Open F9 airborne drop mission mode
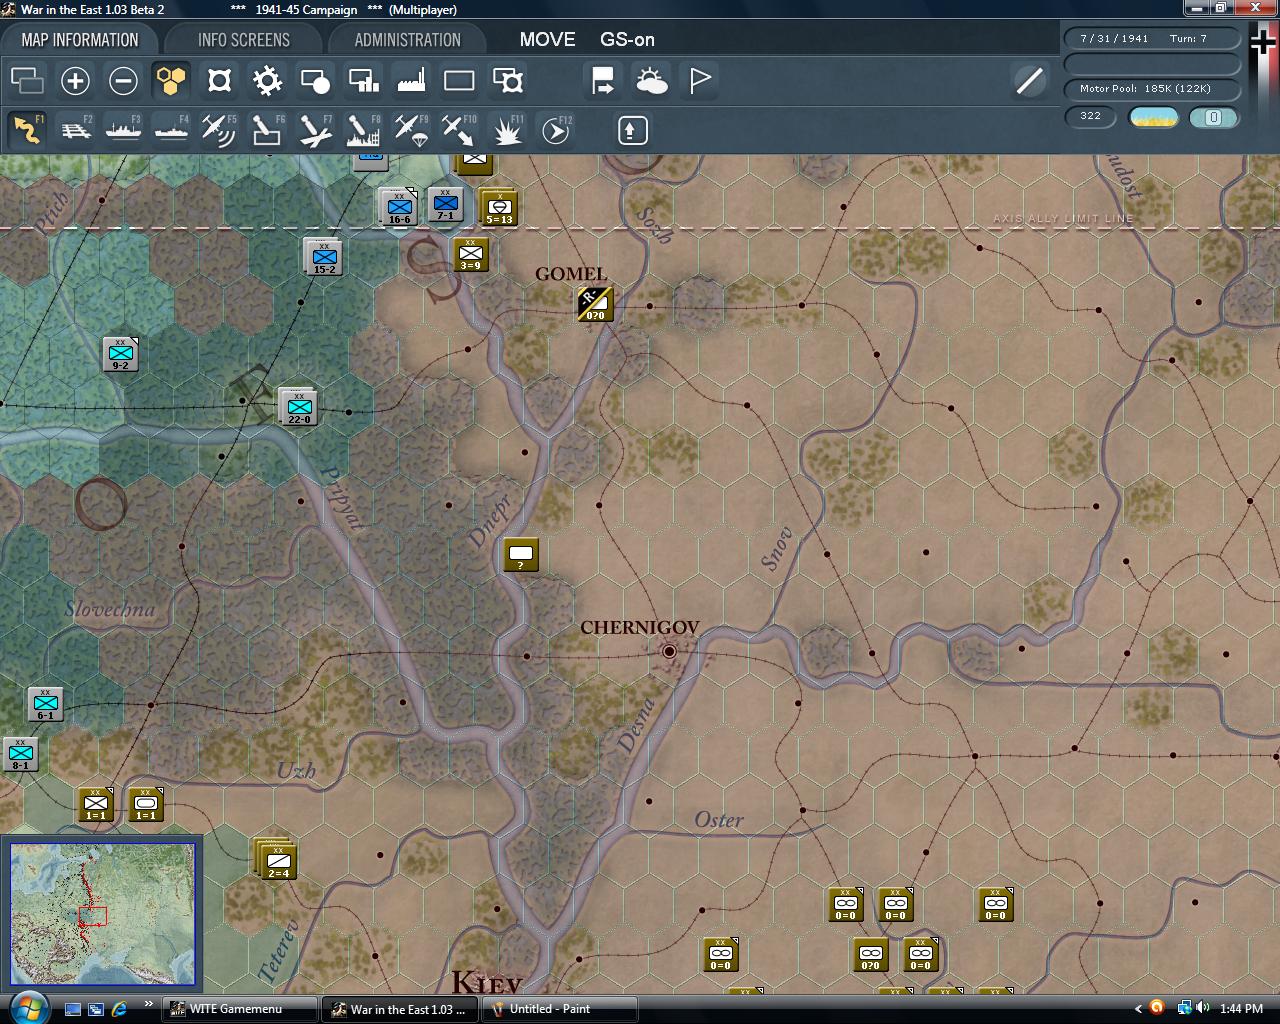 point(411,129)
